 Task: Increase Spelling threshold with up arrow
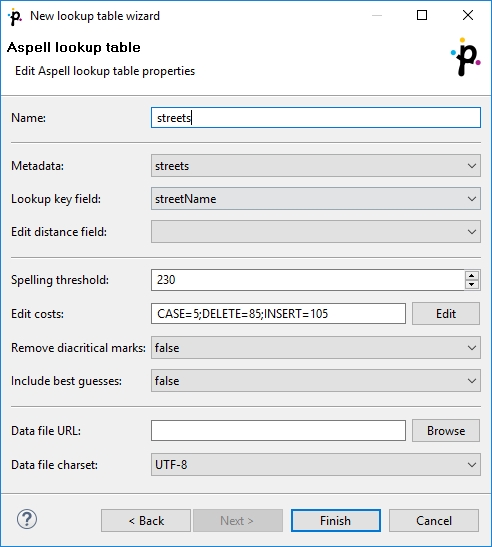tap(472, 276)
